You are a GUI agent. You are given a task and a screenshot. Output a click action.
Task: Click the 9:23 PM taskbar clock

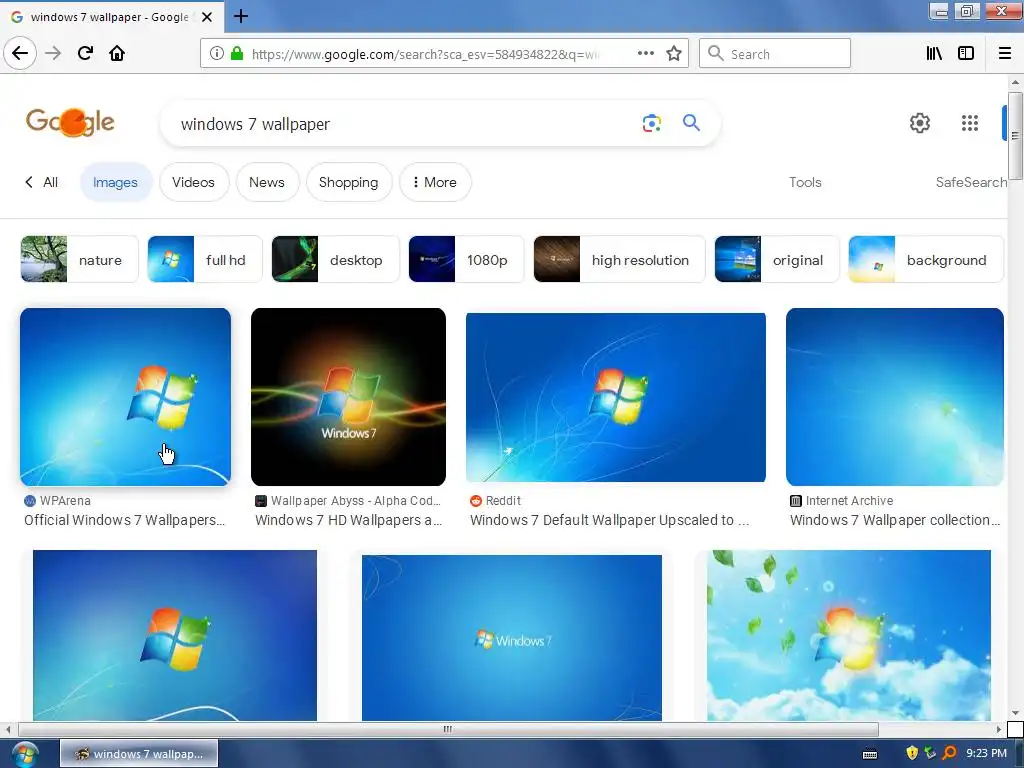point(986,753)
